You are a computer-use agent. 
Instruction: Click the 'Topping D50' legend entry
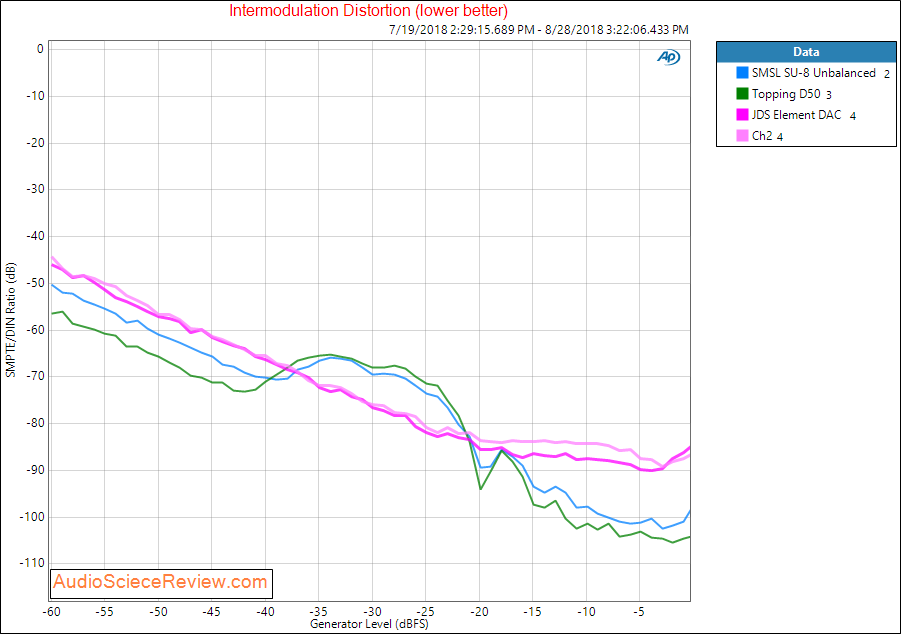(786, 94)
